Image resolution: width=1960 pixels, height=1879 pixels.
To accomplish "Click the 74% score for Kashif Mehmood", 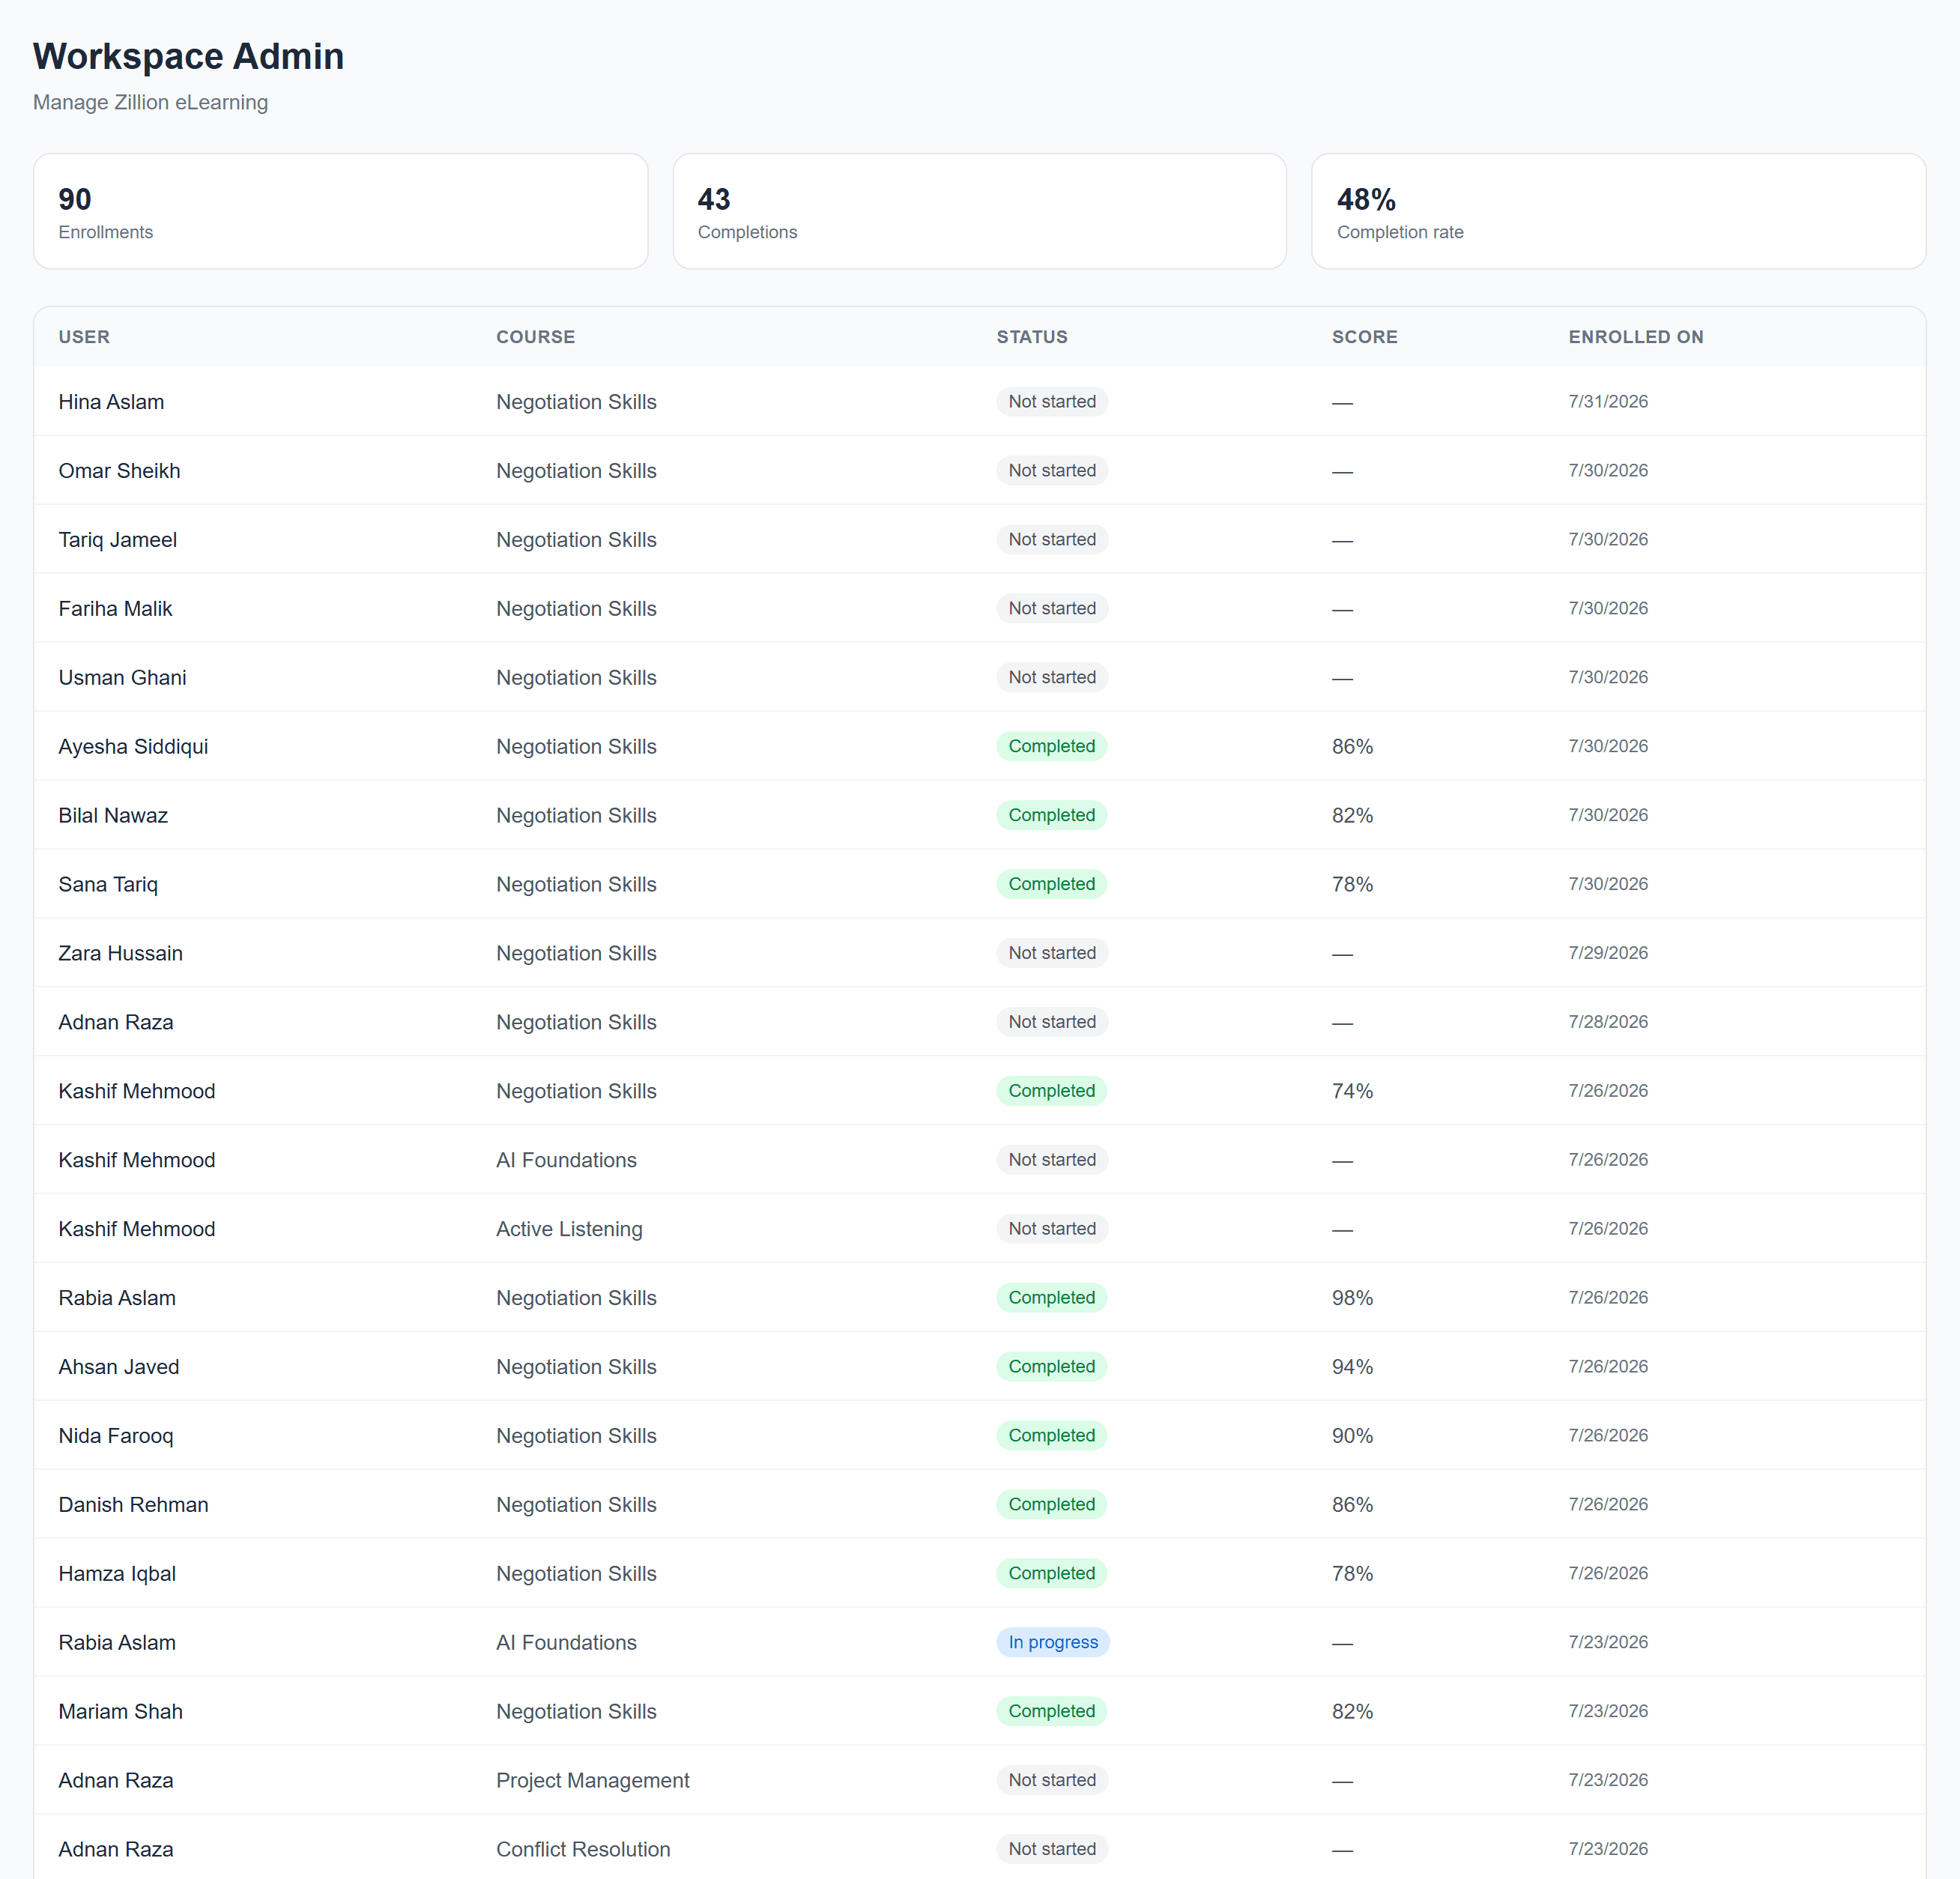I will [x=1352, y=1092].
